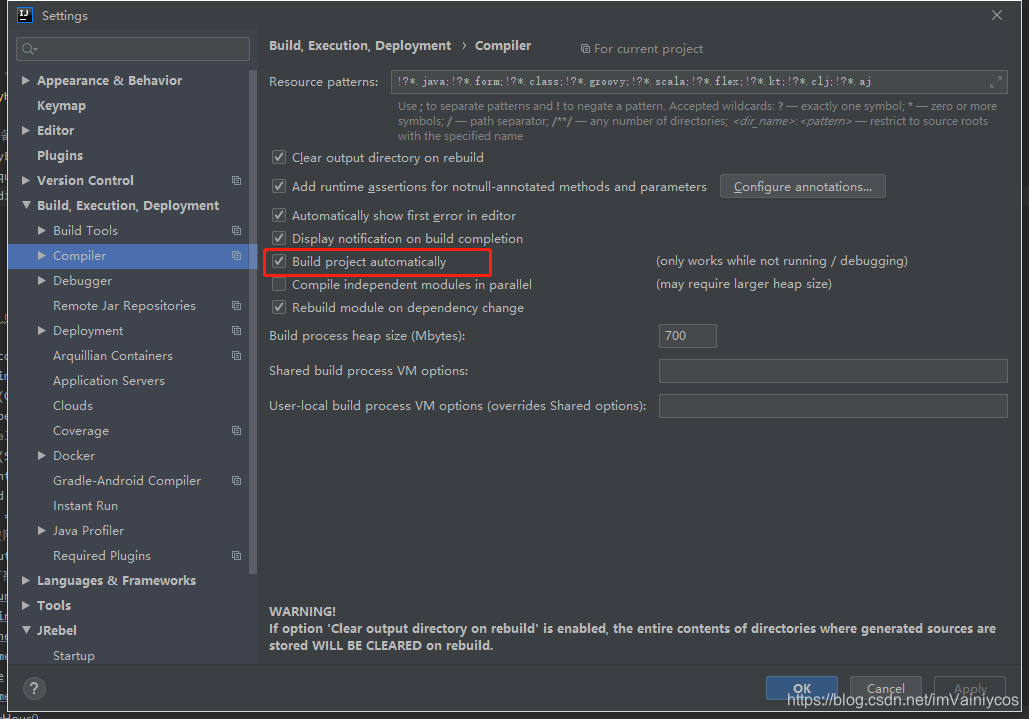Collapse Build, Execution, Deployment section
The image size is (1029, 719).
[x=26, y=205]
